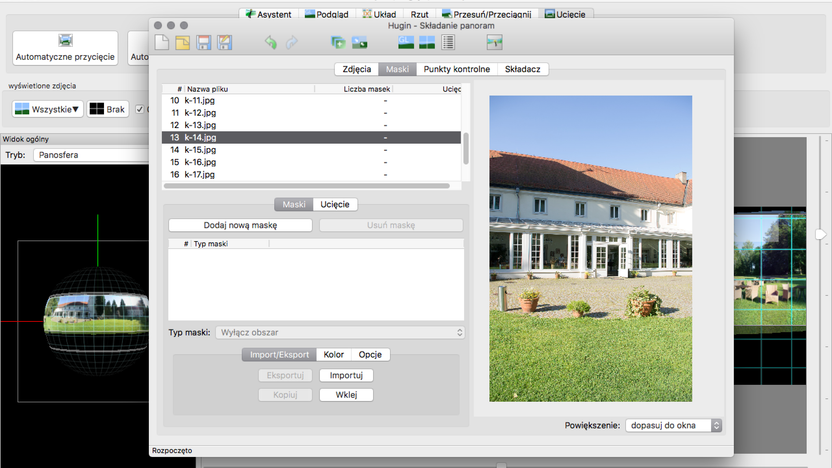Open the Typ maski dropdown showing Wyłącz obszar

(x=340, y=333)
